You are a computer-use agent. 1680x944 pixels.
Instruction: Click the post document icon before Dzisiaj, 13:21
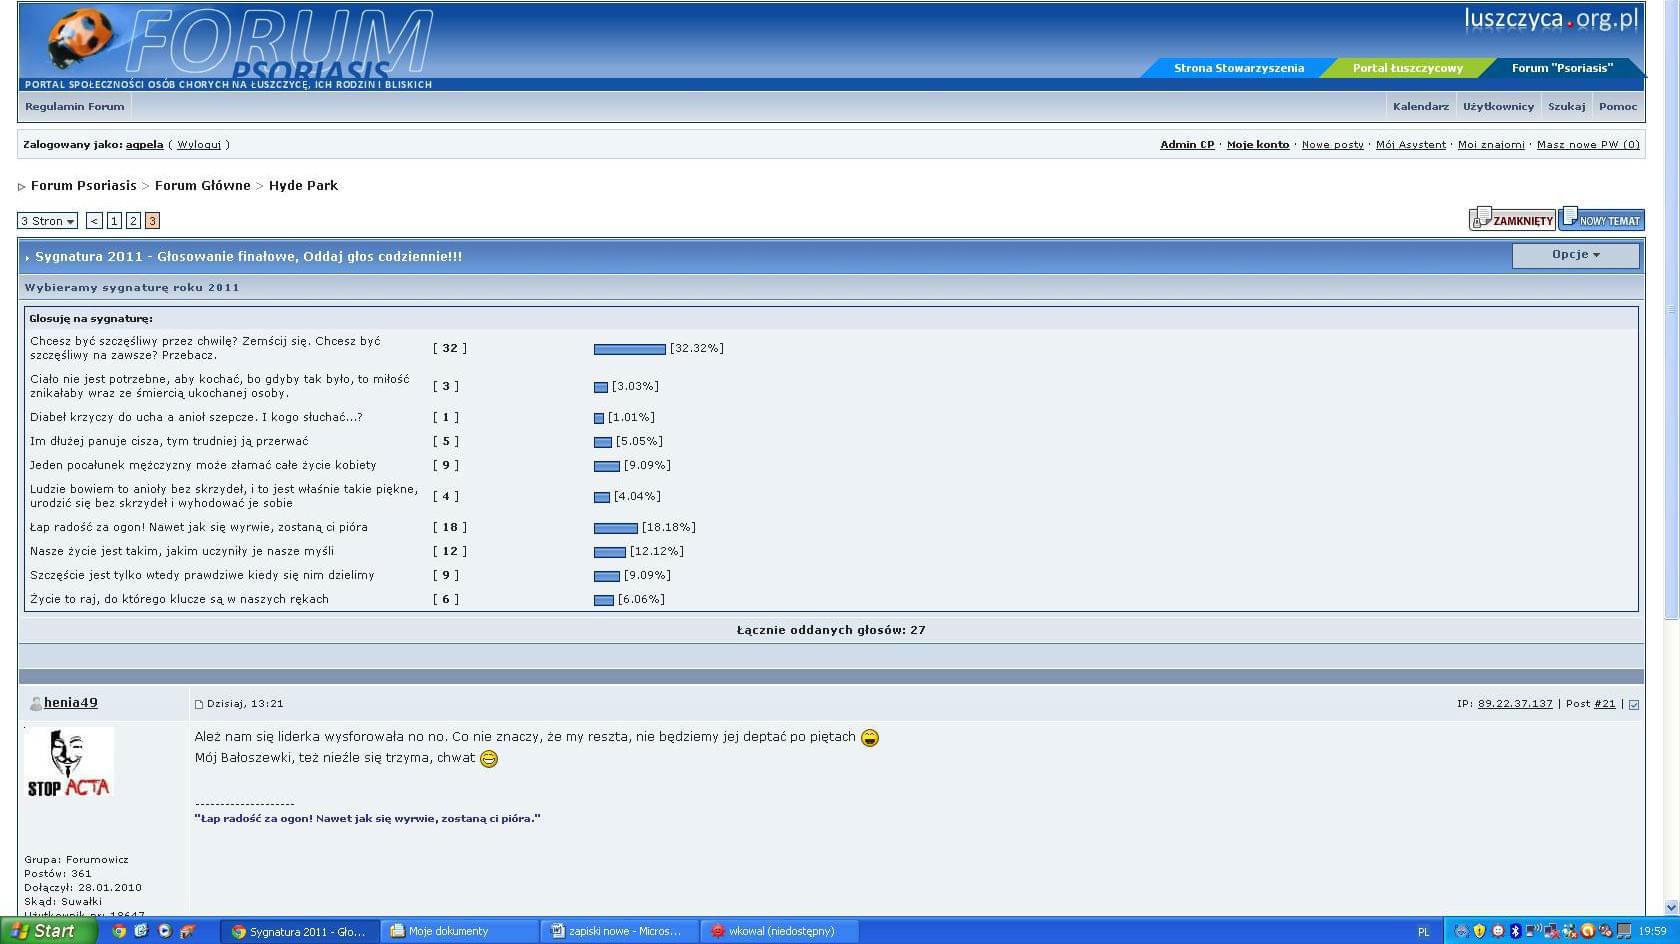click(199, 704)
